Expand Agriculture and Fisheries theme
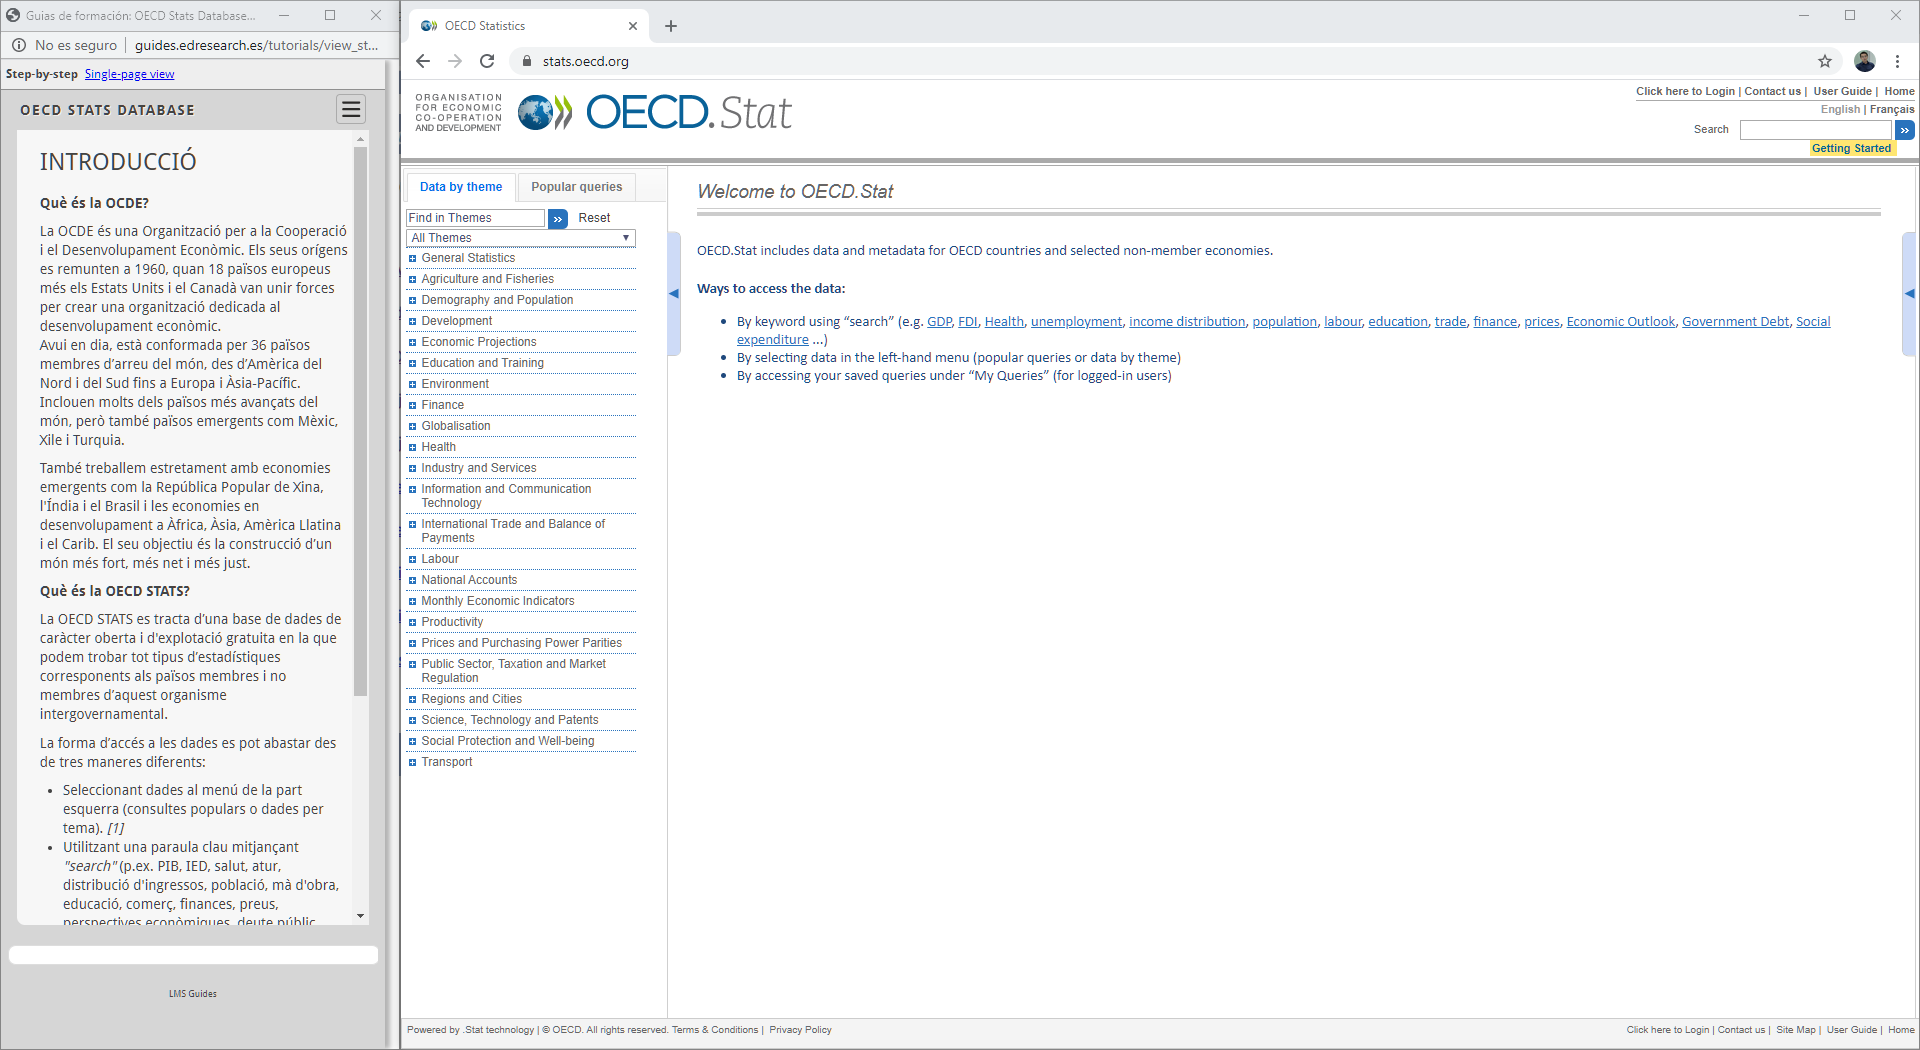The width and height of the screenshot is (1920, 1050). pos(412,279)
